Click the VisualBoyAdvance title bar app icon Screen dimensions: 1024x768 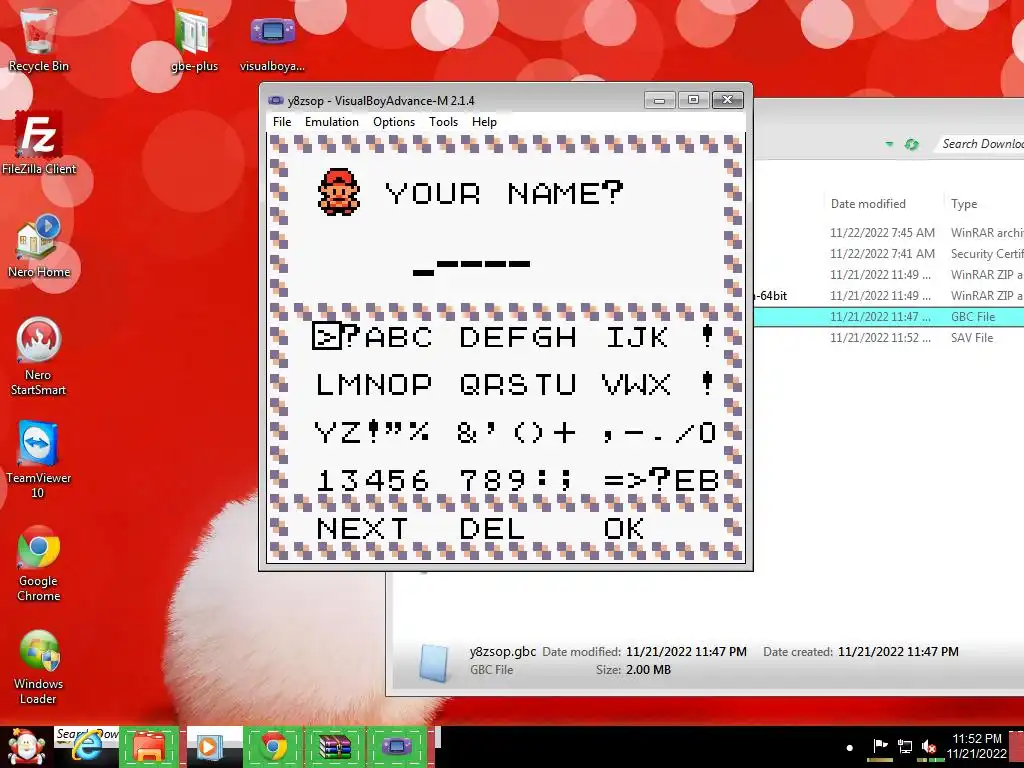click(276, 101)
